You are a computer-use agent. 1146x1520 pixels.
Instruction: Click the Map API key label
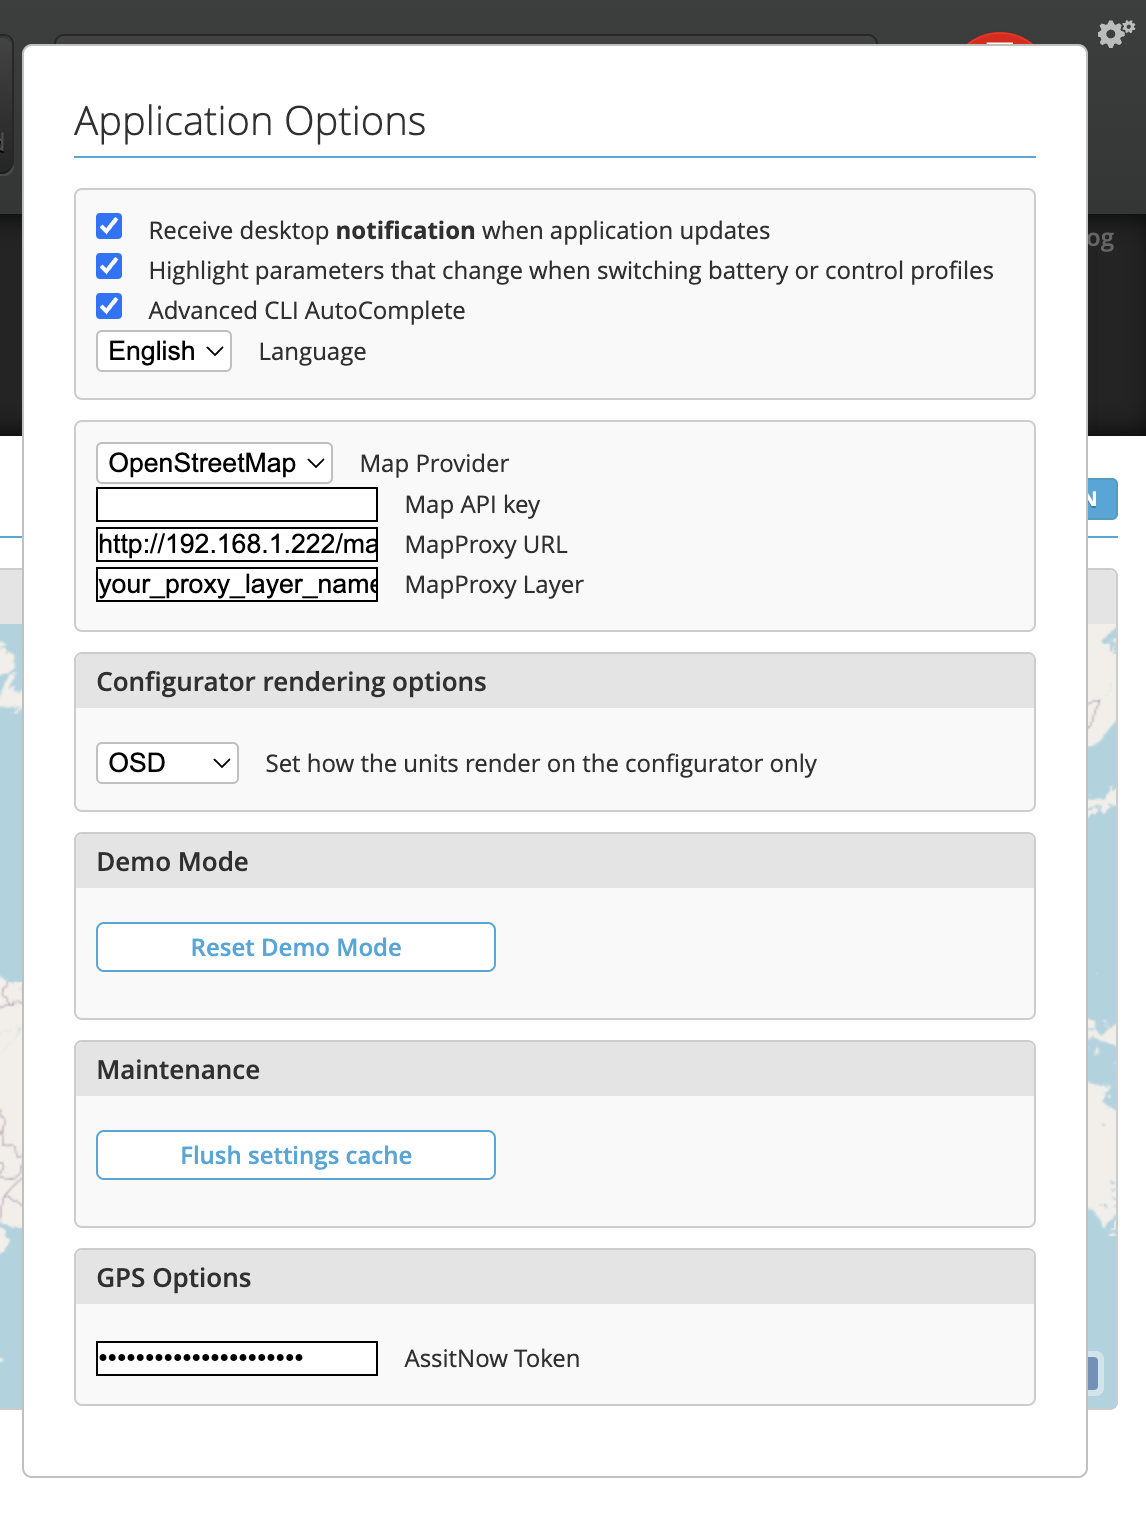472,505
